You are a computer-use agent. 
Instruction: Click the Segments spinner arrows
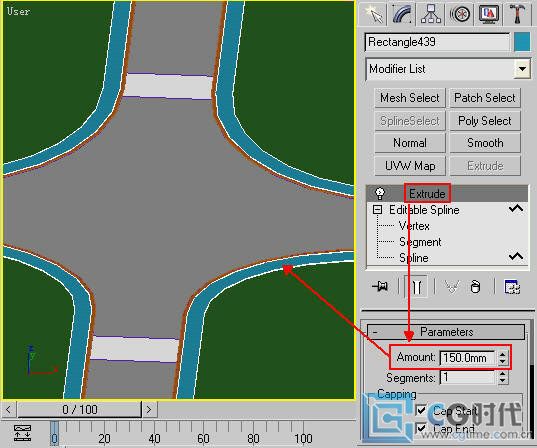pyautogui.click(x=502, y=377)
